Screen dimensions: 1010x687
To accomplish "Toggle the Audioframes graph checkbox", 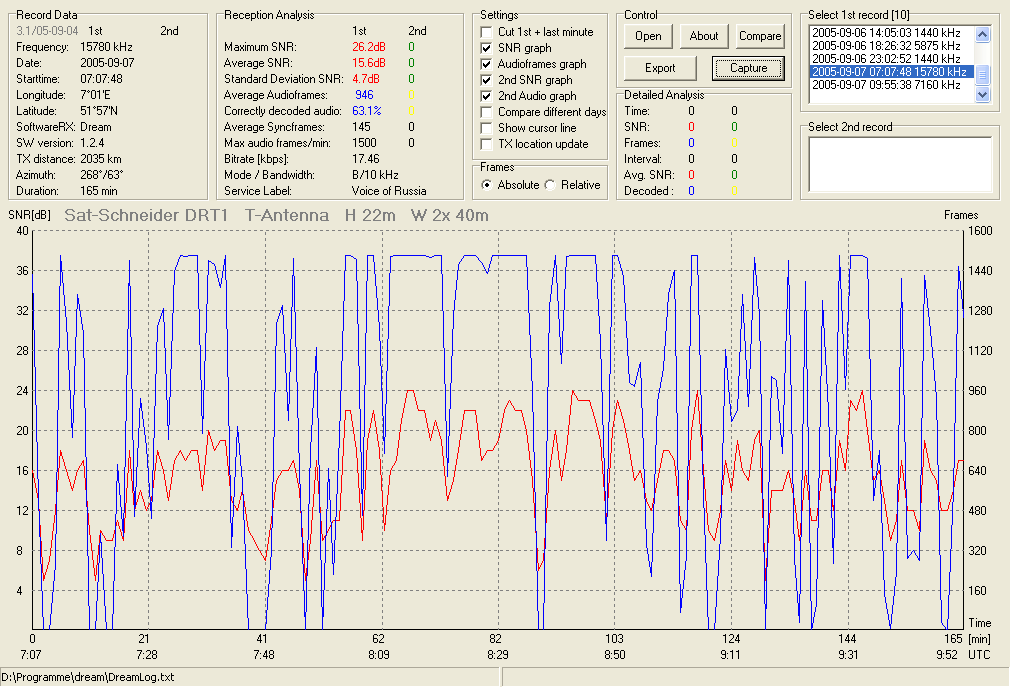I will point(487,64).
